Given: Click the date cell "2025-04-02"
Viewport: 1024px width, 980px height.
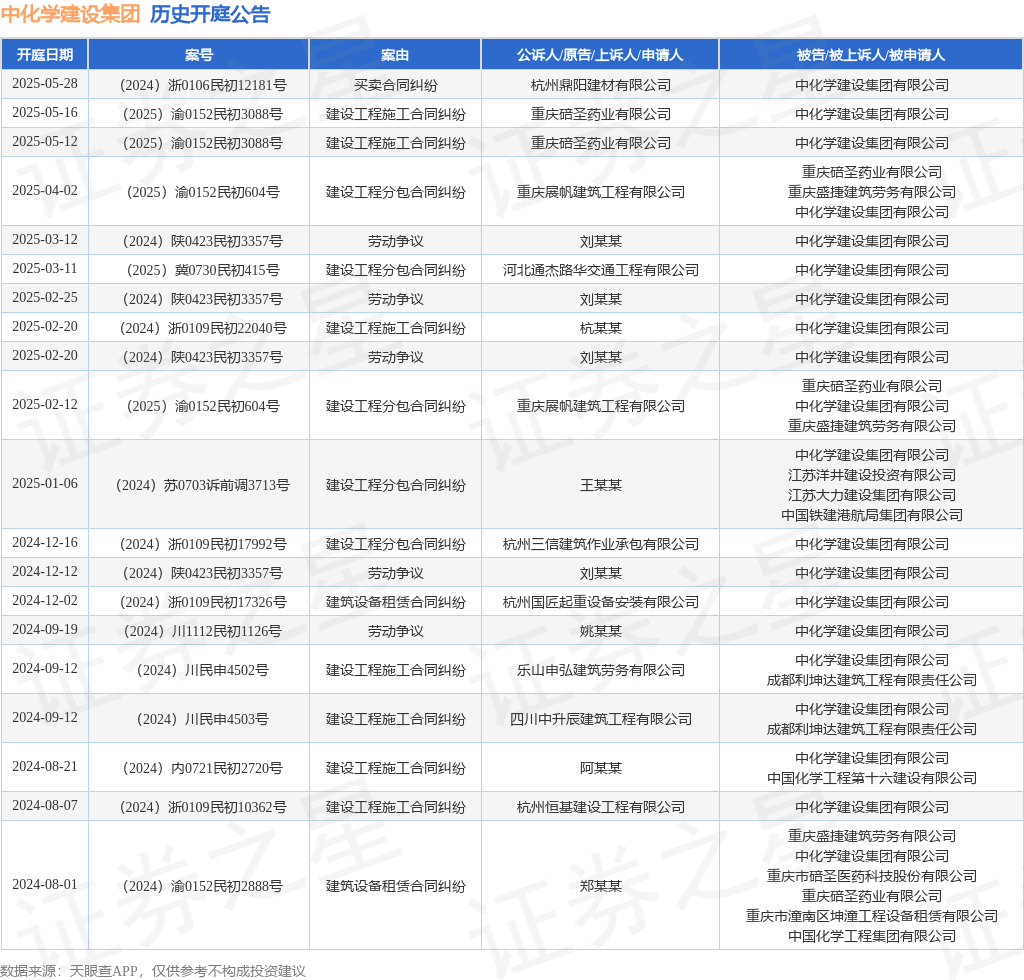Looking at the screenshot, I should click(44, 190).
